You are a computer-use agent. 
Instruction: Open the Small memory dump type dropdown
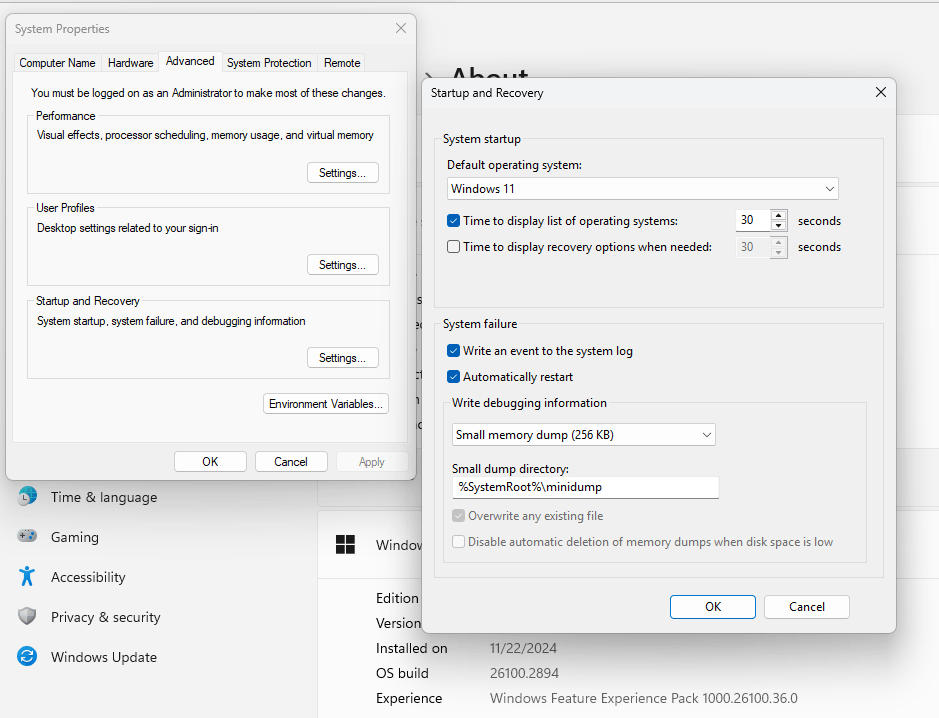[x=583, y=435]
